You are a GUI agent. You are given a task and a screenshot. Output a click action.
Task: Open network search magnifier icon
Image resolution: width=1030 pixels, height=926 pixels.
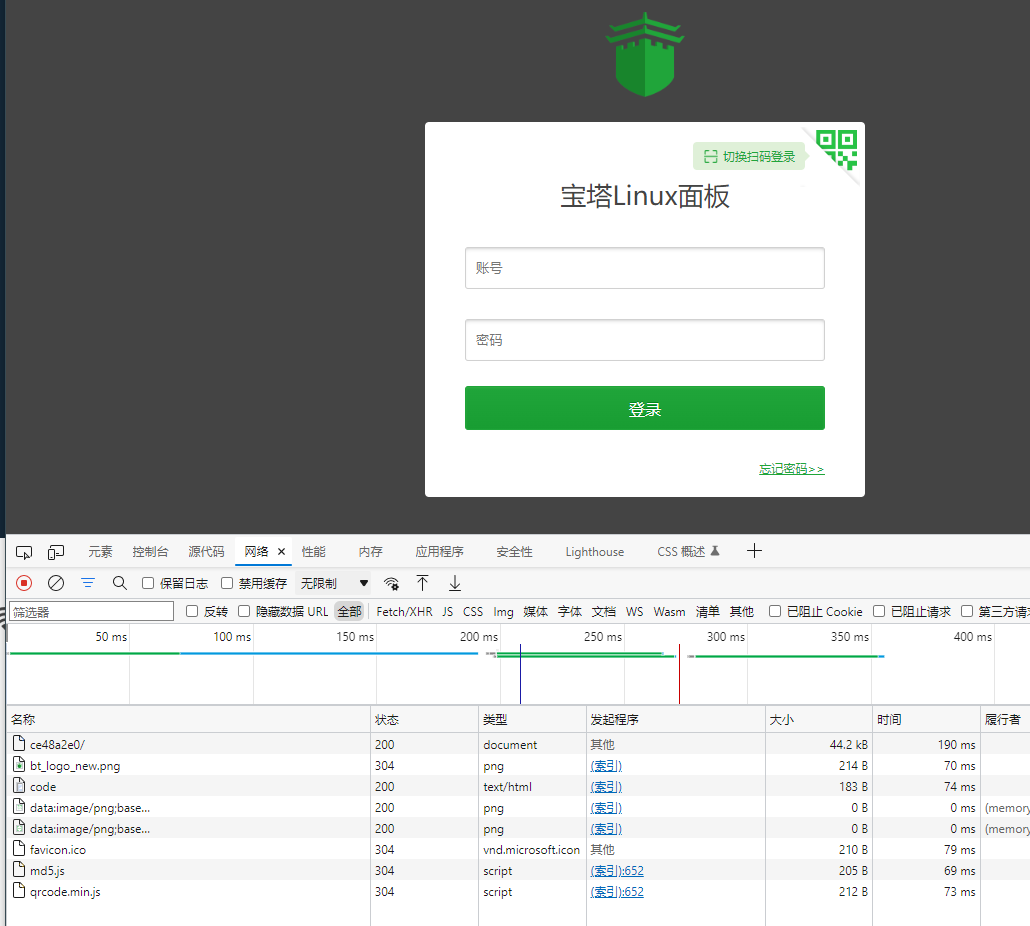120,583
